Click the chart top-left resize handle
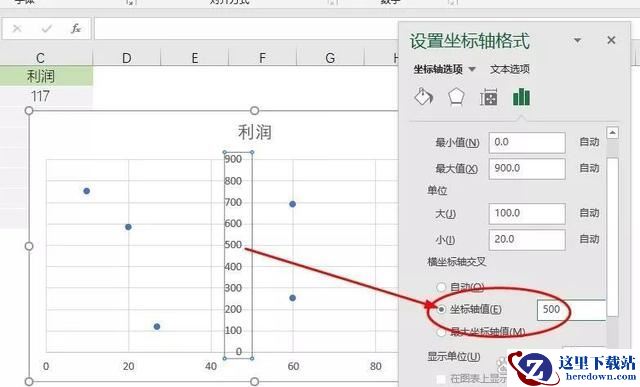Screen dimensions: 640x387 pyautogui.click(x=29, y=111)
